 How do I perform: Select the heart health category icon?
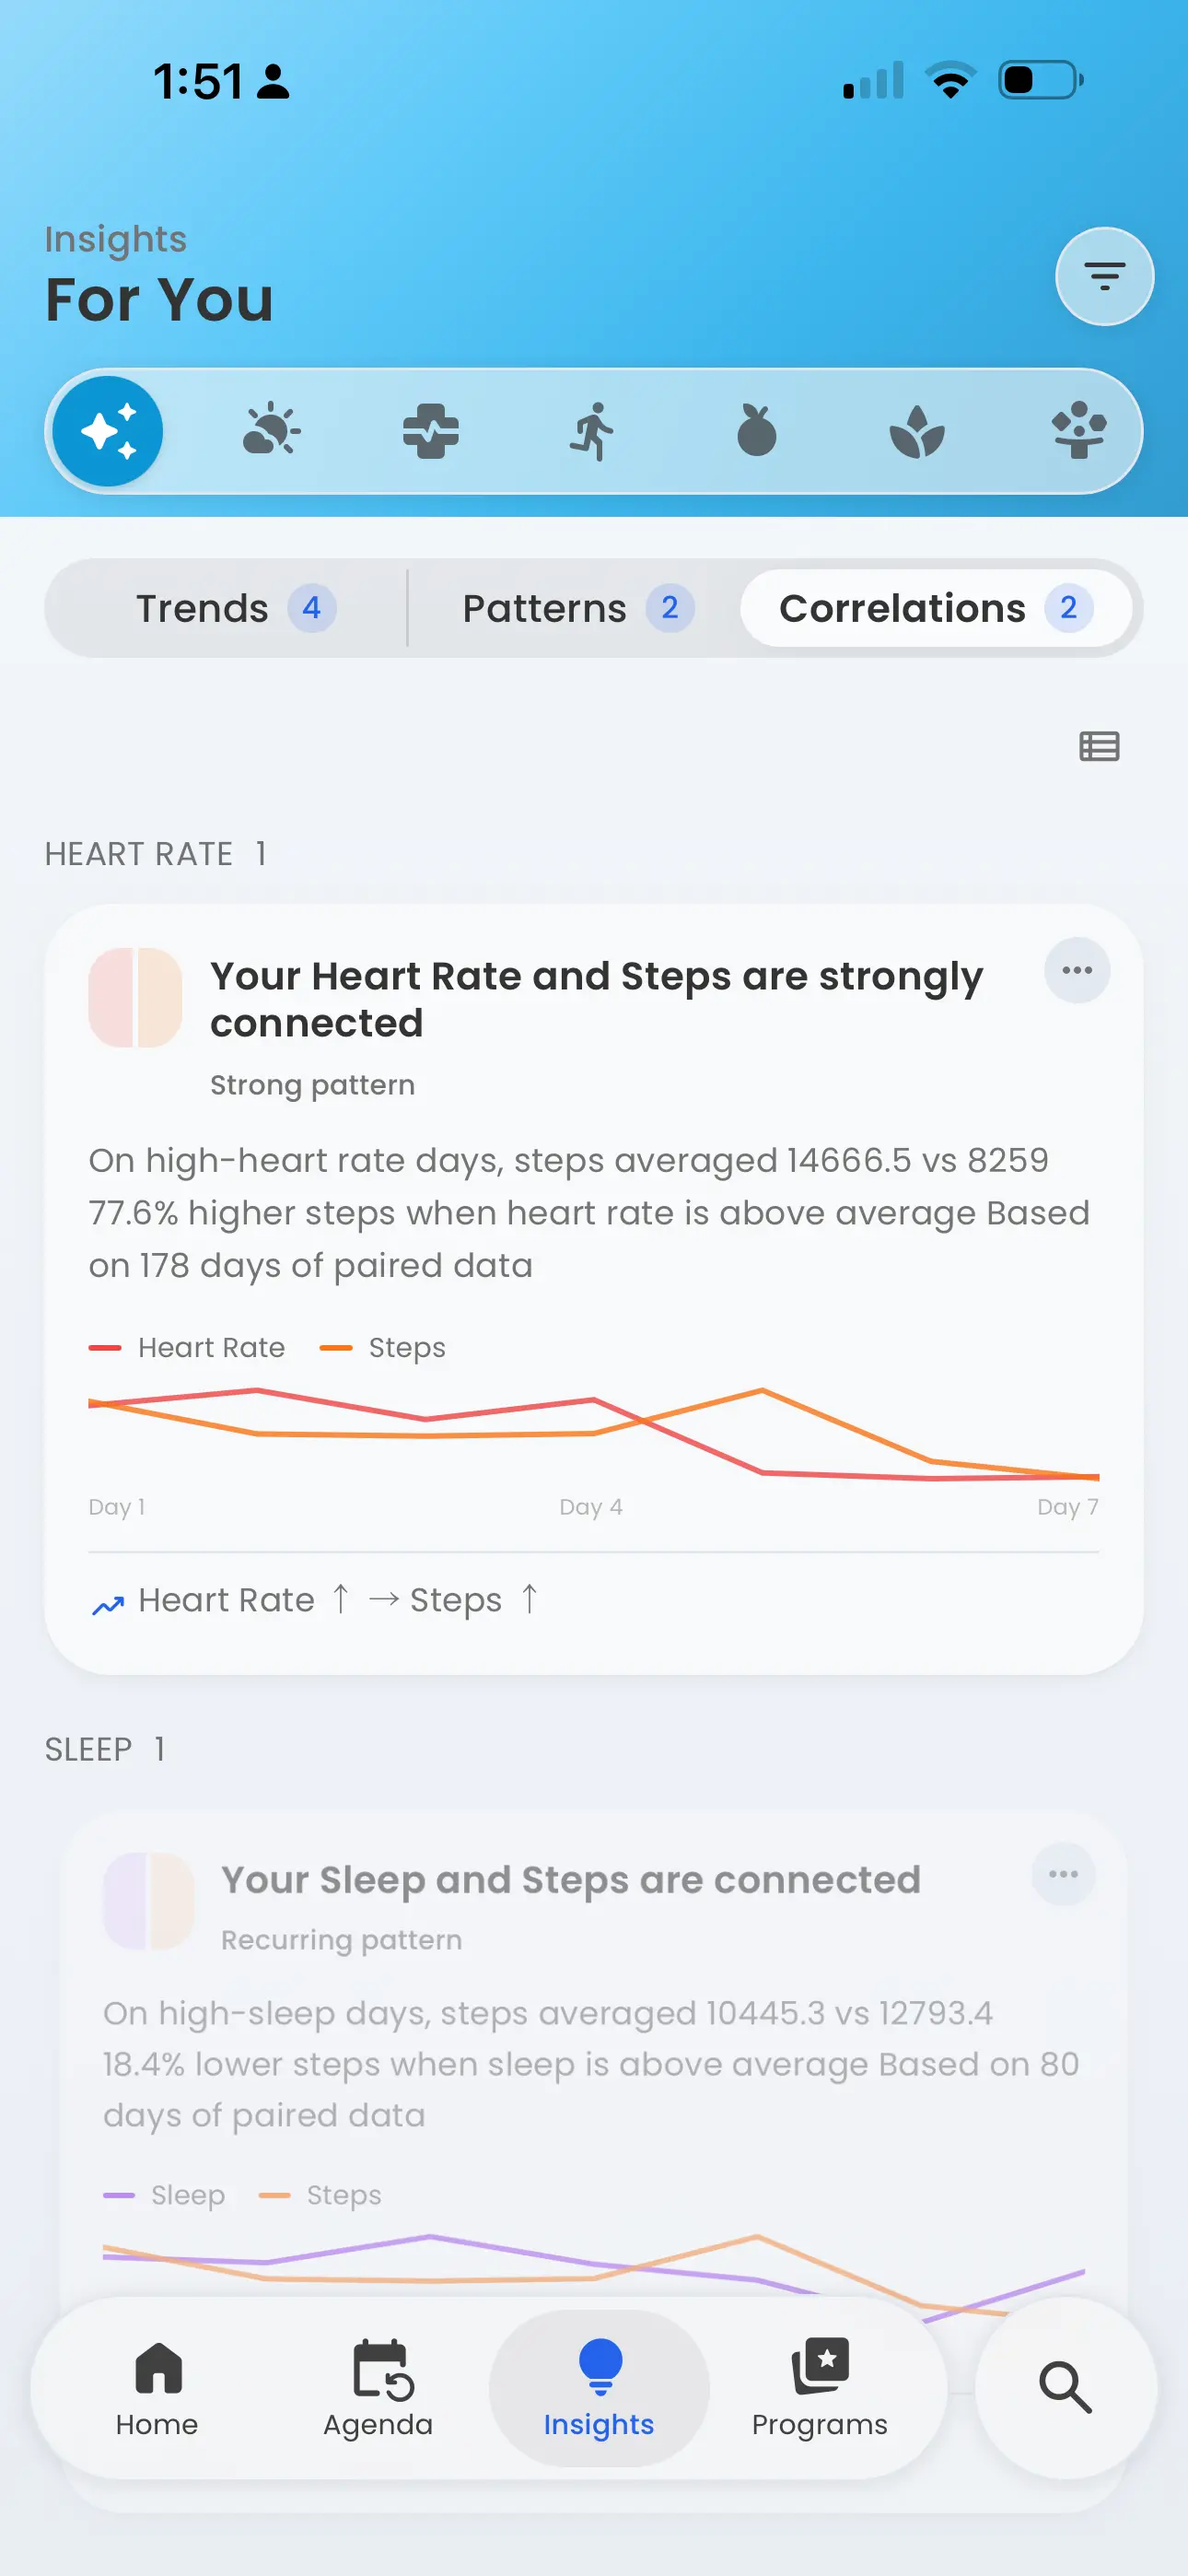(x=431, y=431)
